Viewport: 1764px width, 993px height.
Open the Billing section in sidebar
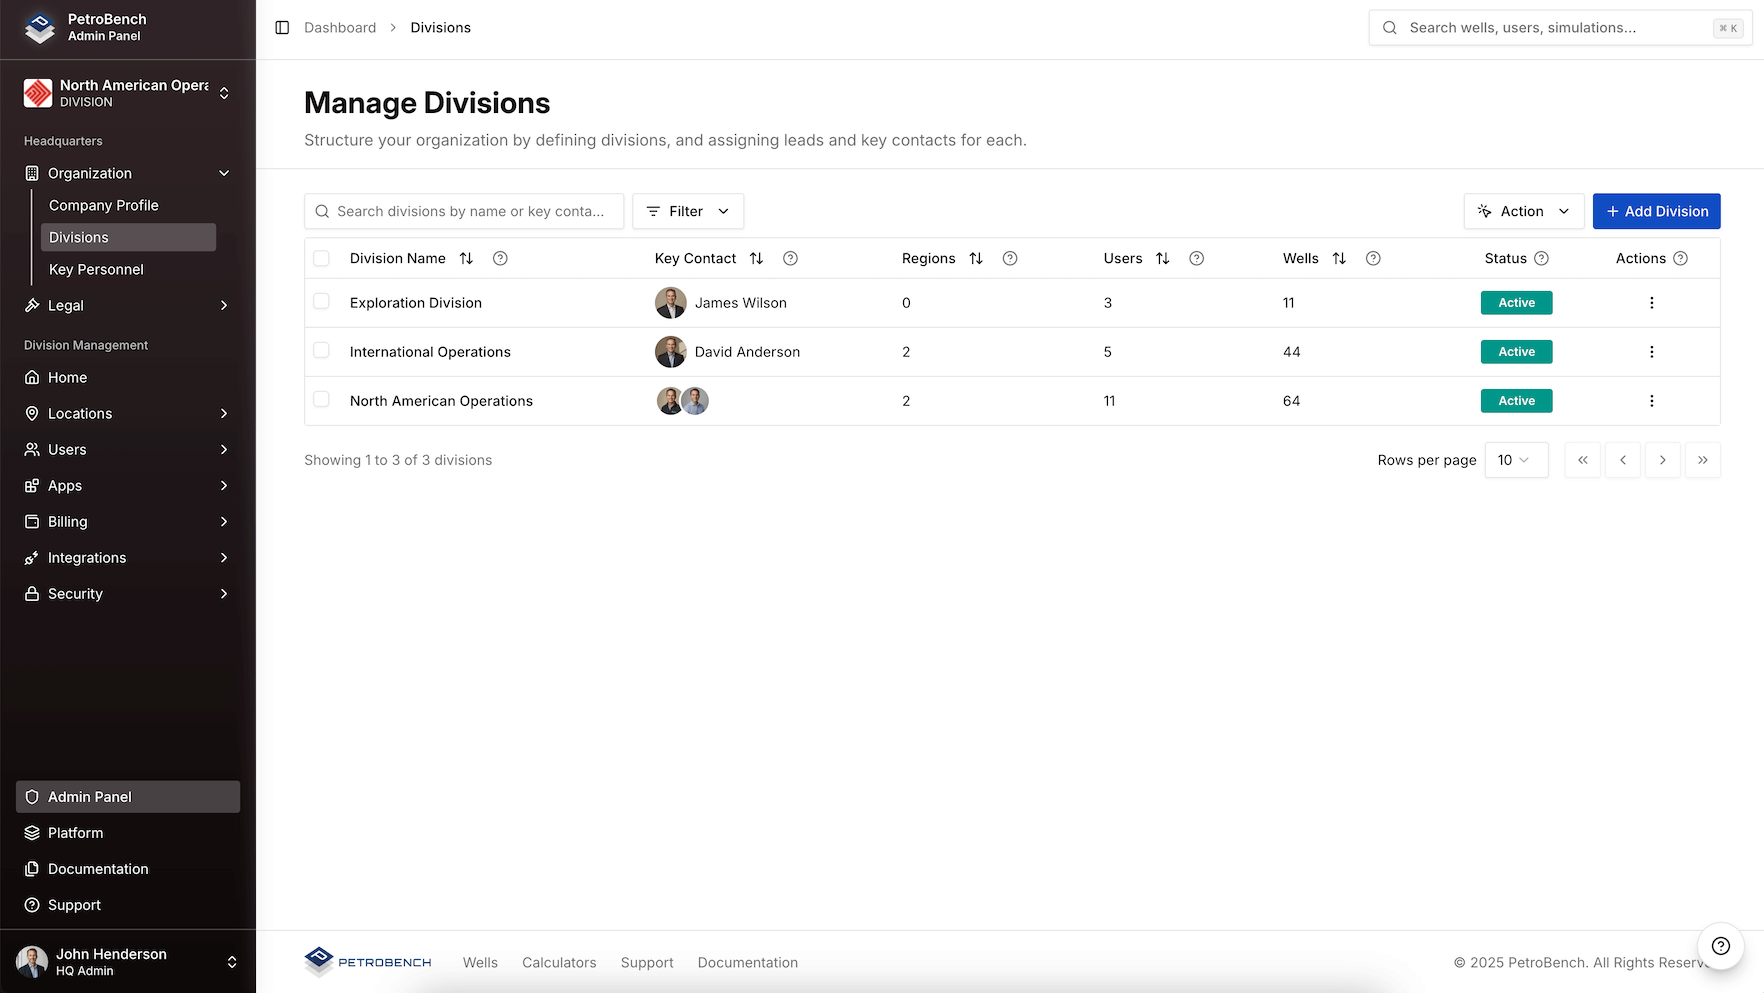(68, 521)
